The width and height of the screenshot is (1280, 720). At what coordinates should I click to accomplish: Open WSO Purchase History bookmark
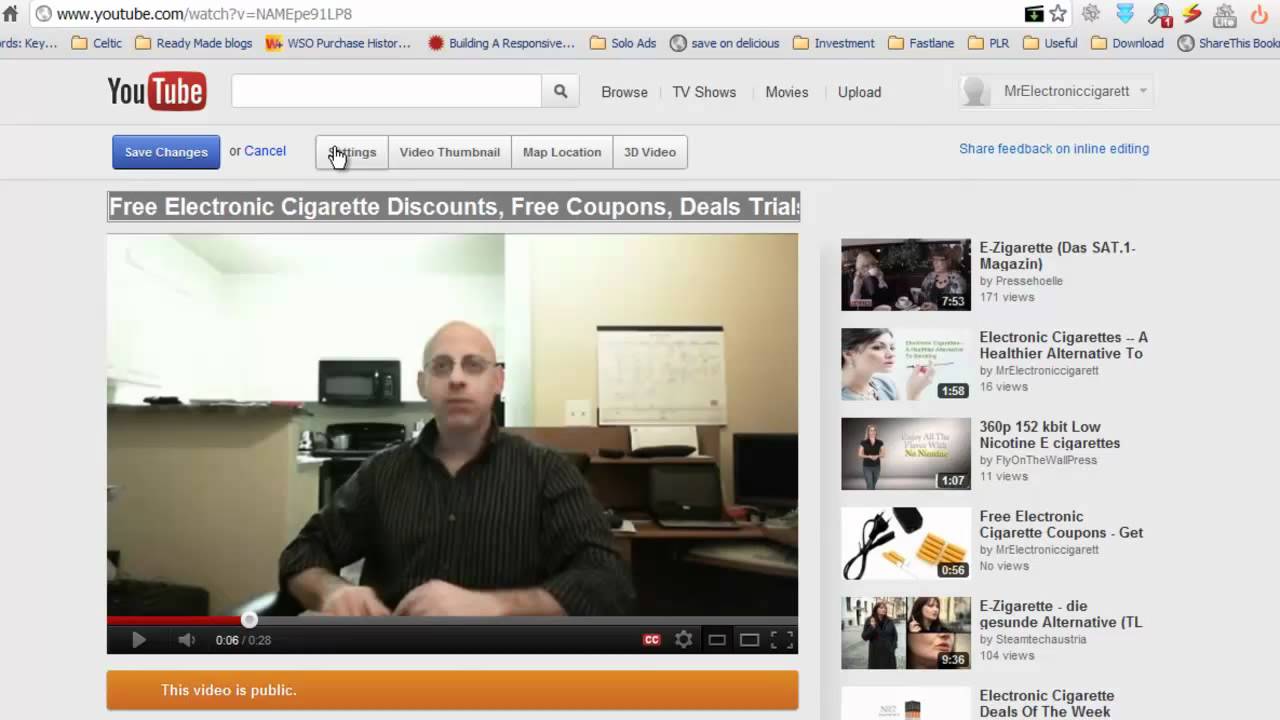[x=338, y=43]
